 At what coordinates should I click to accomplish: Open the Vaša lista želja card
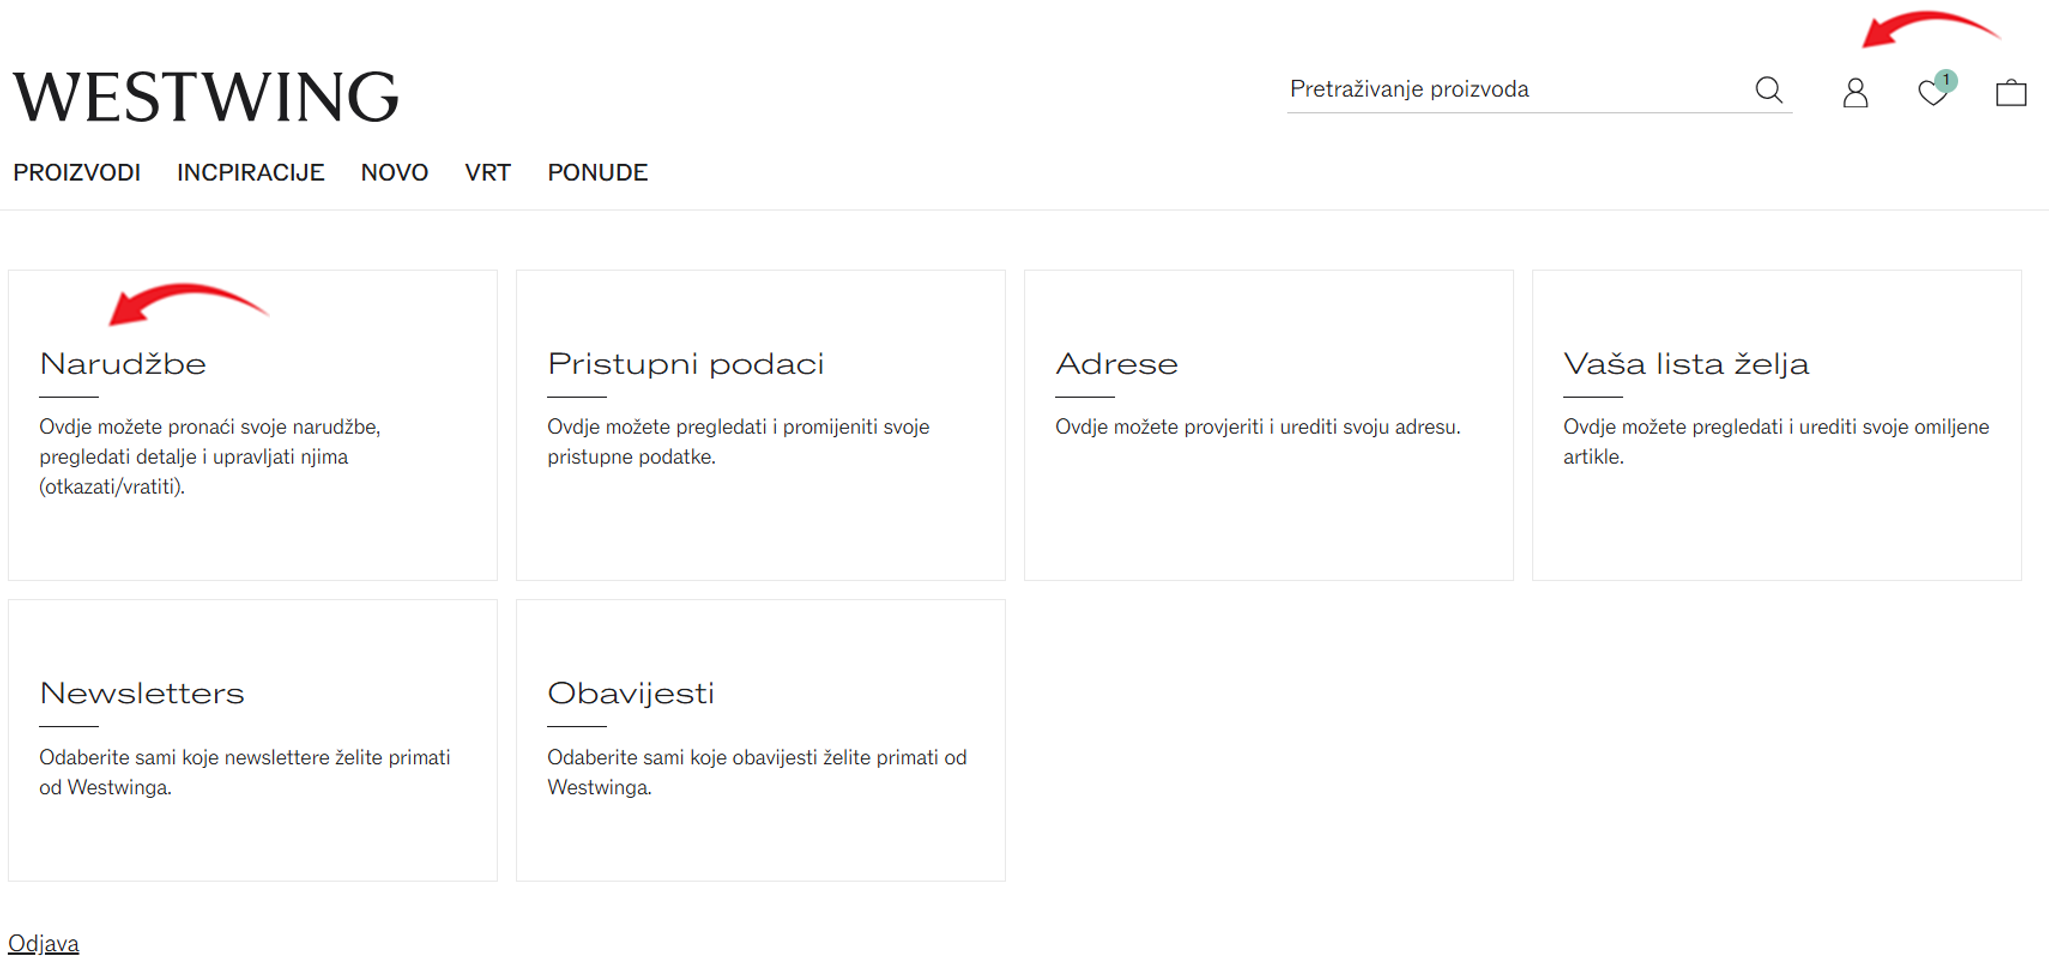coord(1777,425)
